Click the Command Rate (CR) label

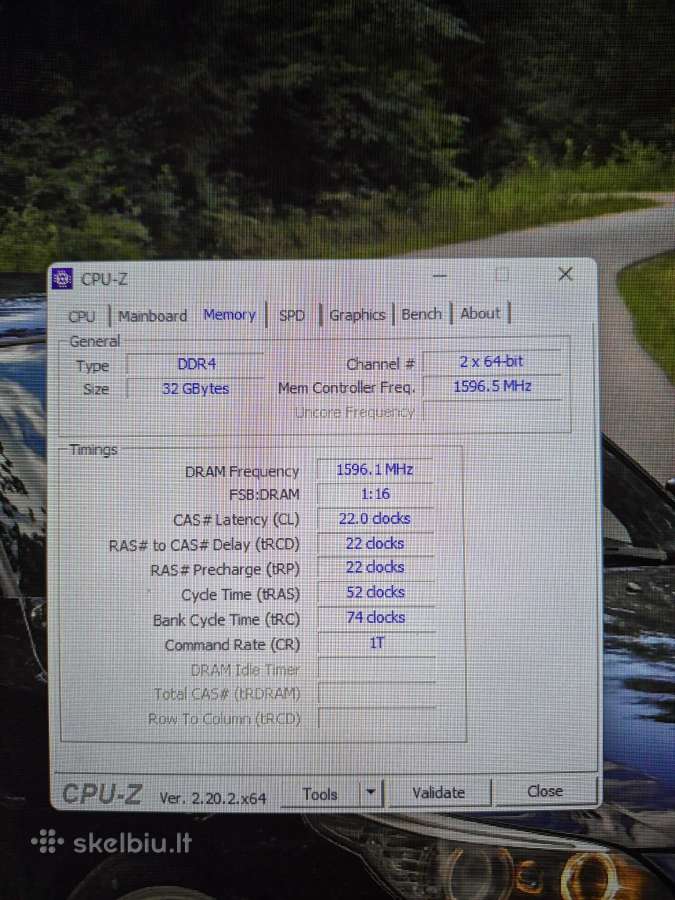point(232,645)
